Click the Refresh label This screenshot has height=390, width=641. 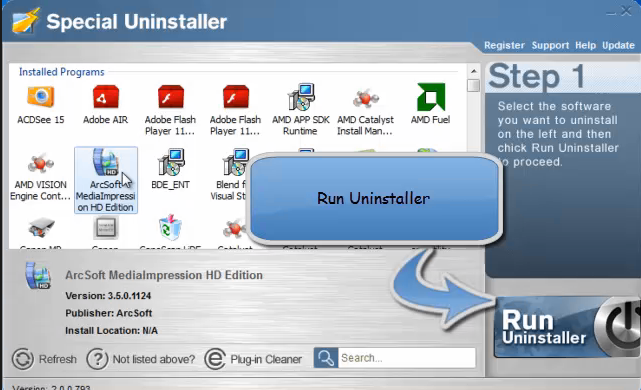[x=58, y=359]
